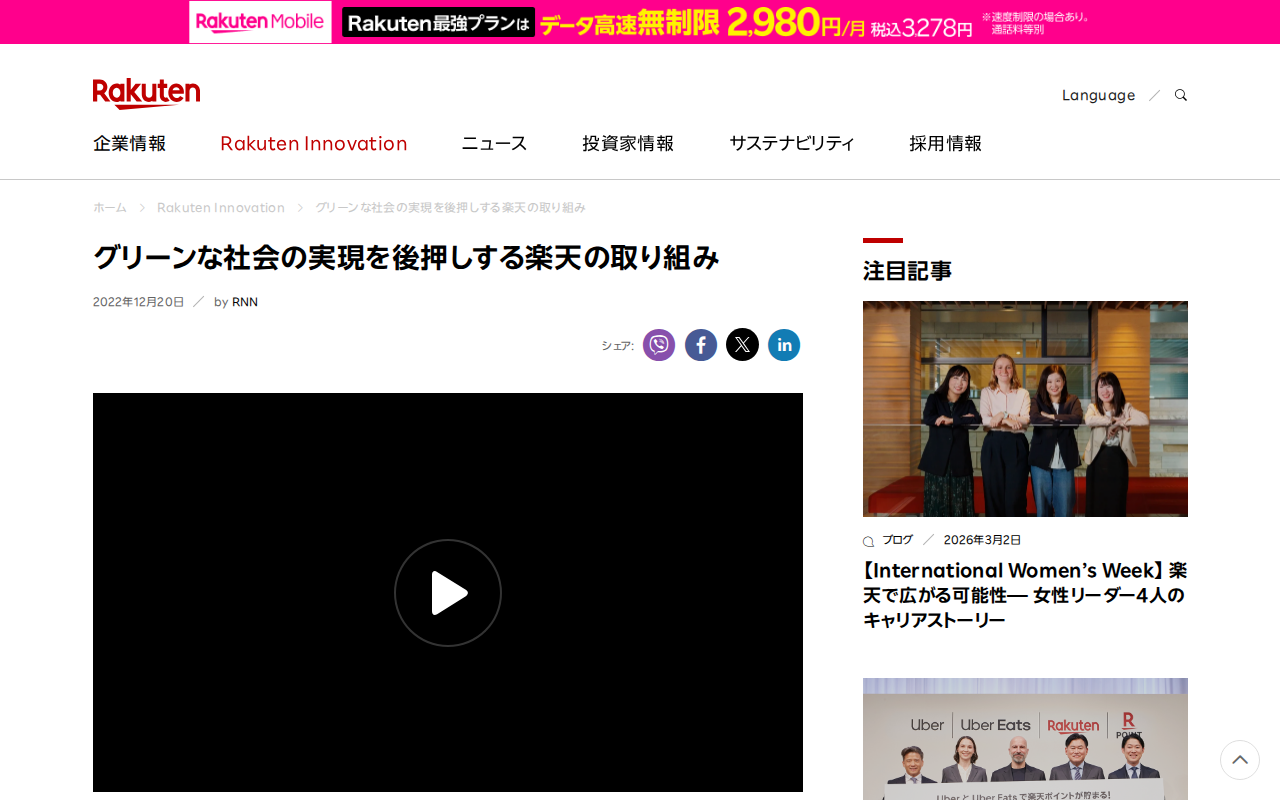This screenshot has height=800, width=1280.
Task: Share the article on Facebook
Action: [701, 344]
